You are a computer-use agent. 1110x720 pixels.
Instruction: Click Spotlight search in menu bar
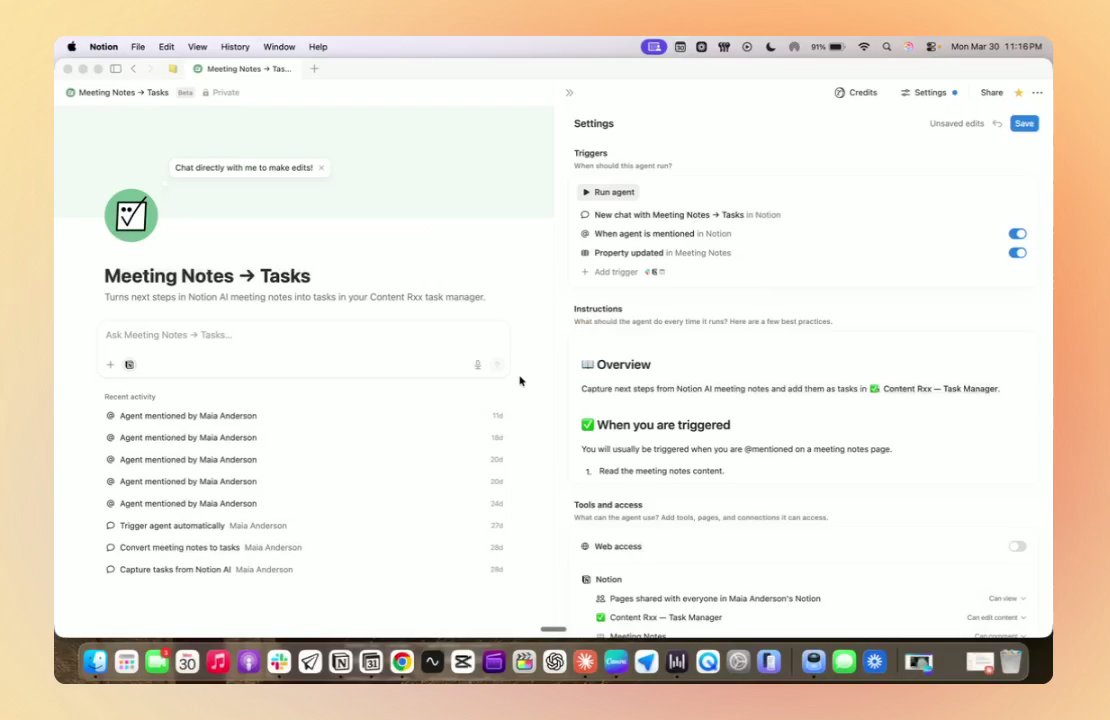[886, 47]
